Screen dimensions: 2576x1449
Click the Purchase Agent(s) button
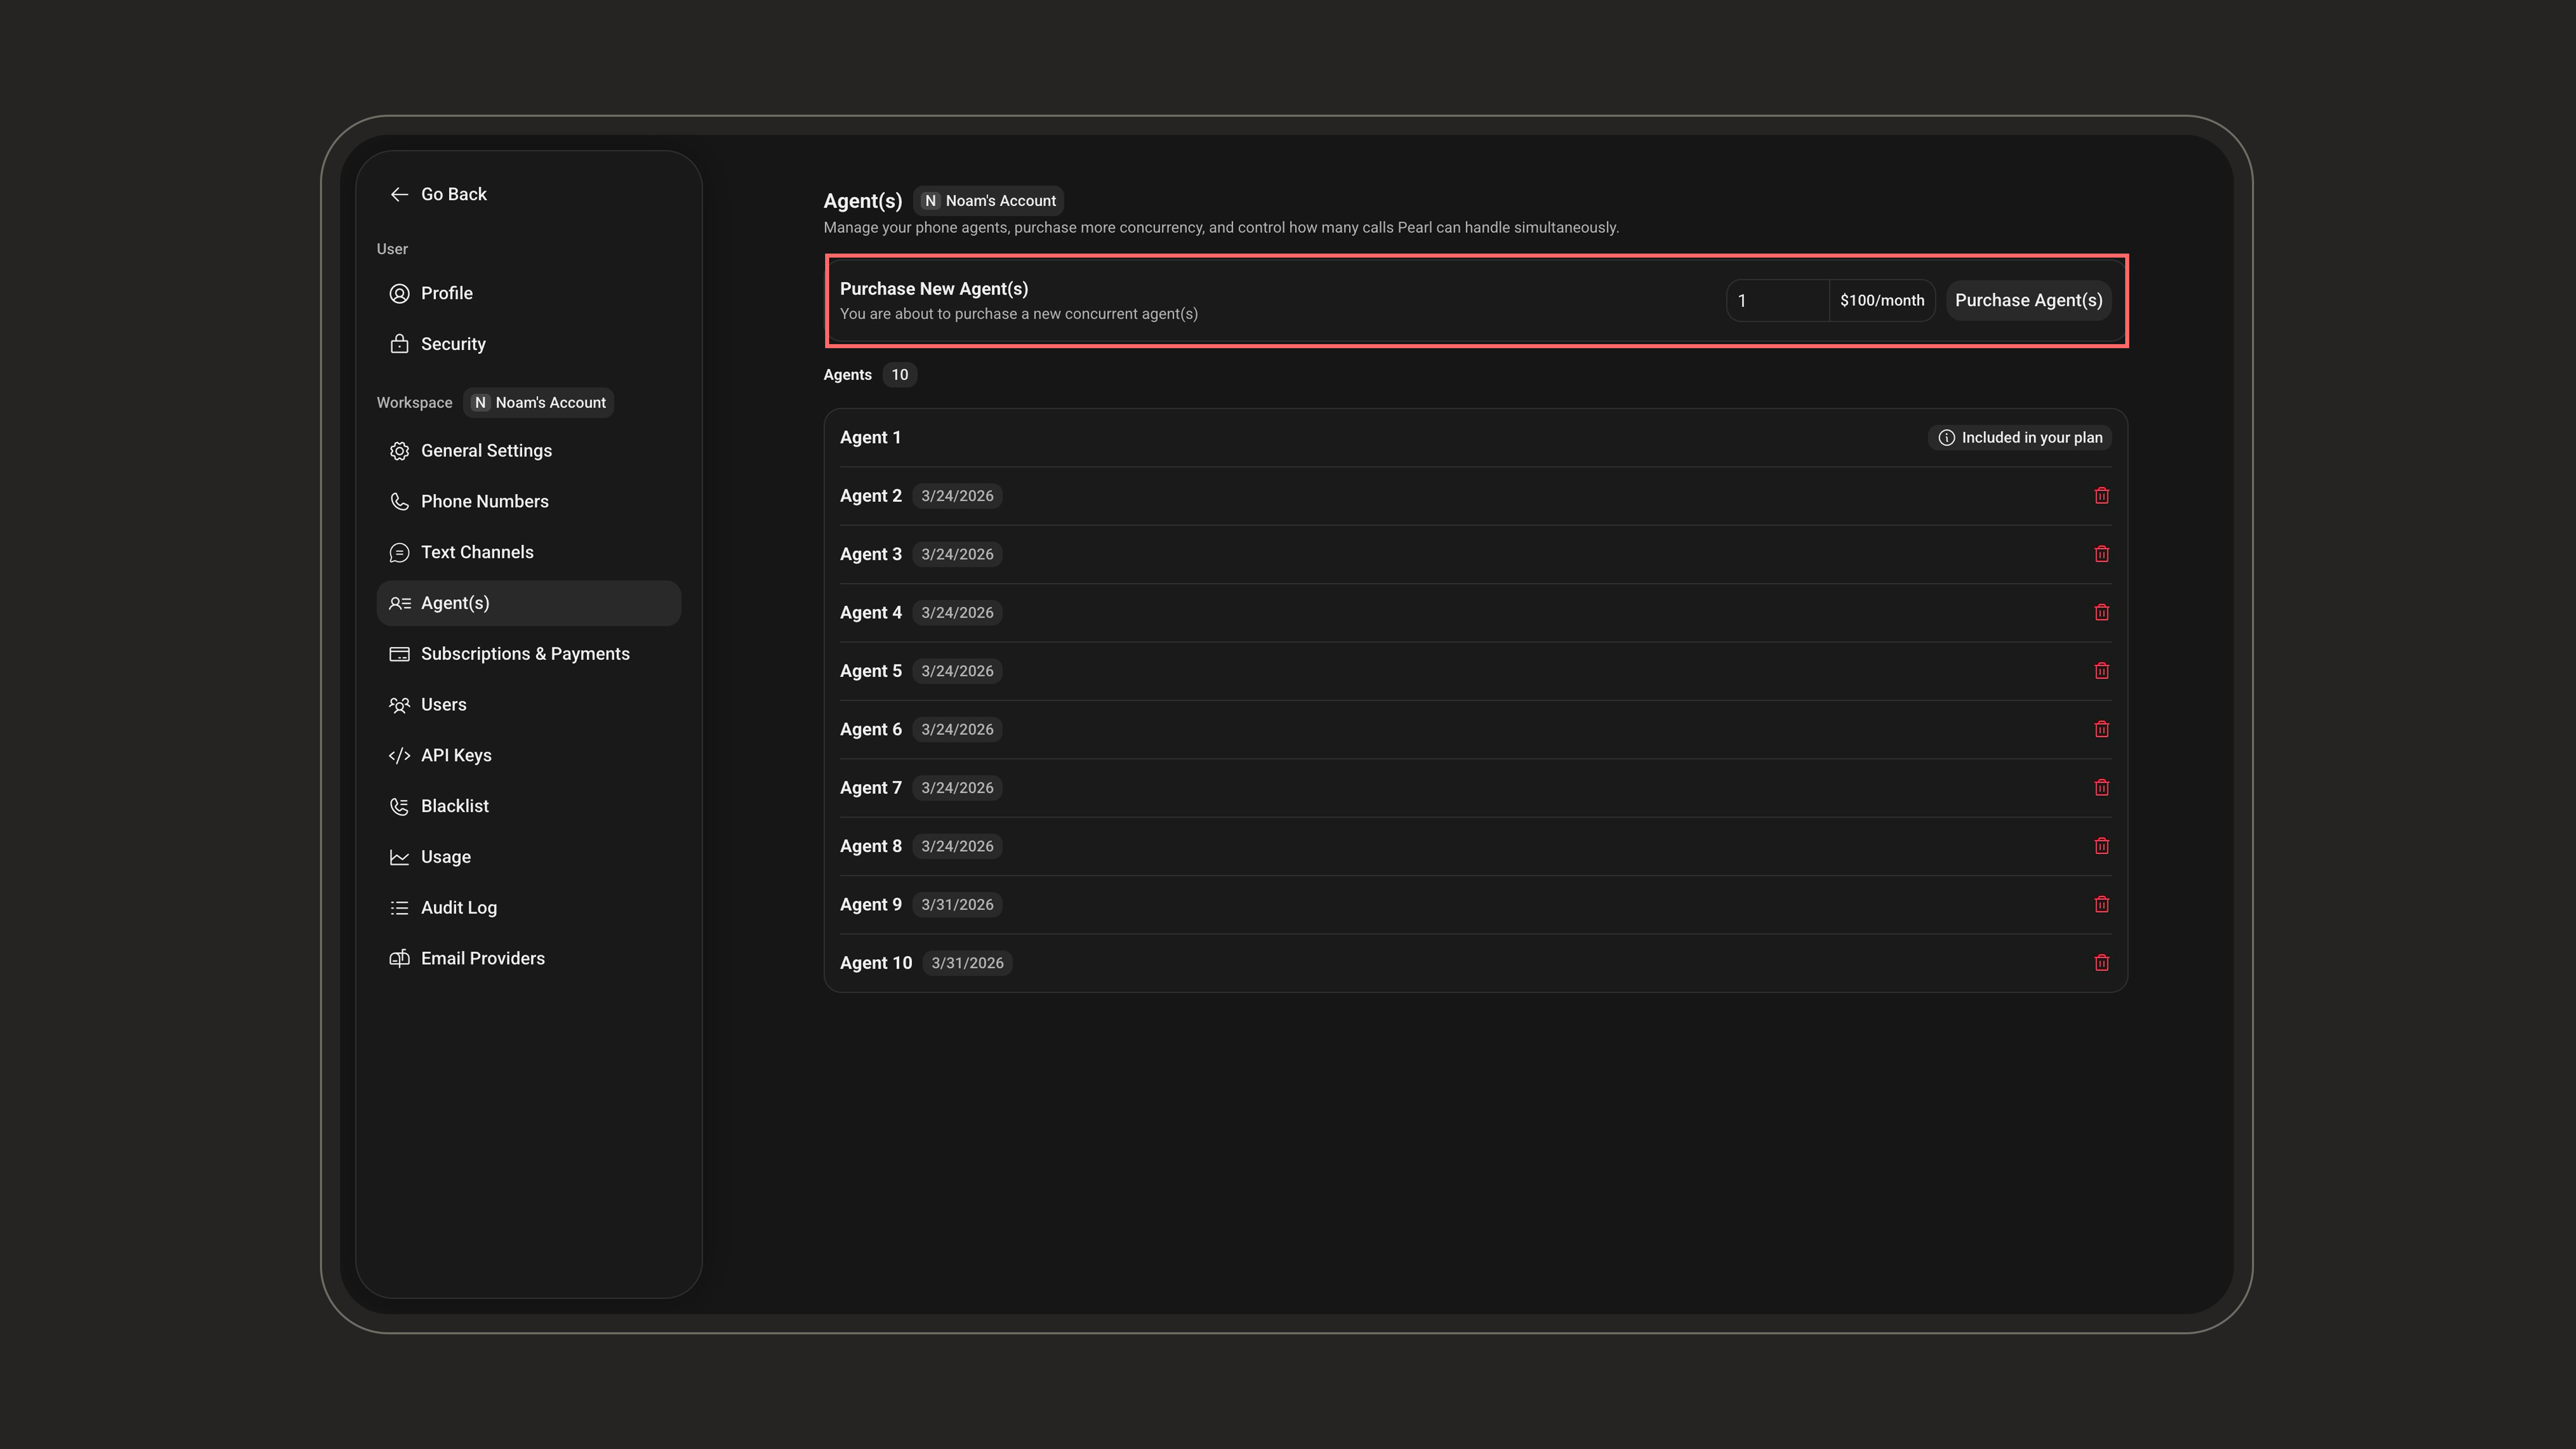tap(2028, 300)
